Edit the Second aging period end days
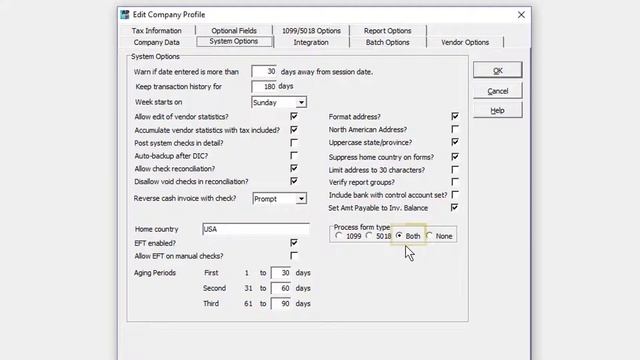The image size is (640, 360). coord(281,289)
